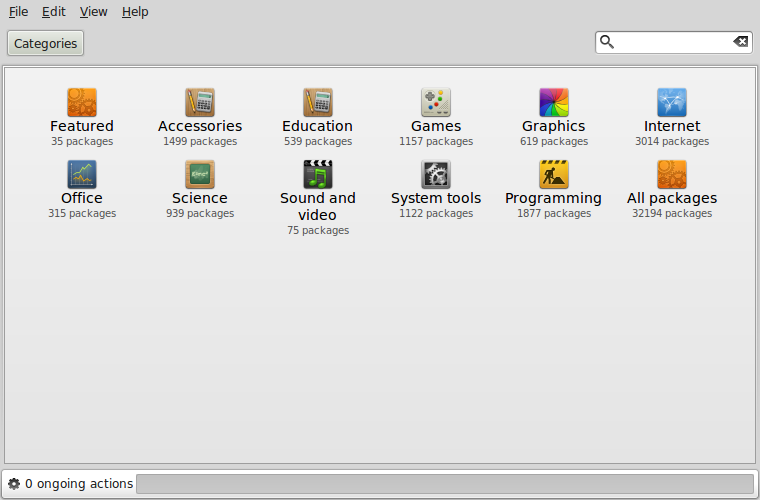Screen dimensions: 760x500
Task: Select the Science category icon
Action: point(200,174)
